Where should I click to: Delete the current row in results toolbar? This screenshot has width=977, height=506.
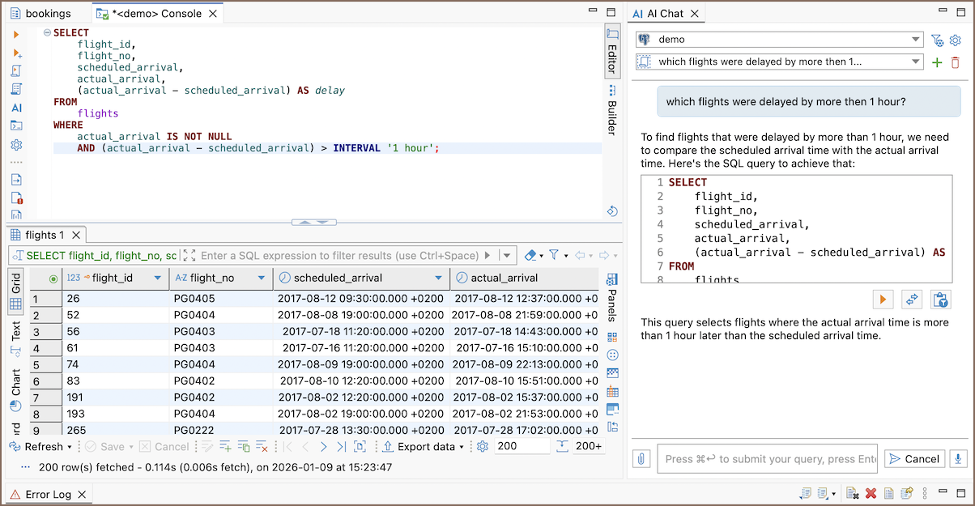pos(262,446)
